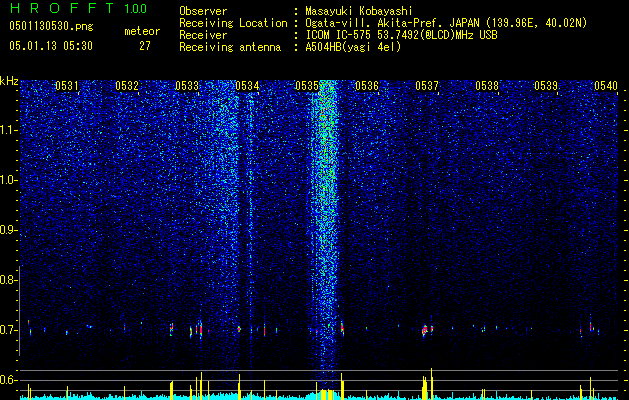
Task: Click the 1.0 kHz frequency label
Action: [x=9, y=181]
